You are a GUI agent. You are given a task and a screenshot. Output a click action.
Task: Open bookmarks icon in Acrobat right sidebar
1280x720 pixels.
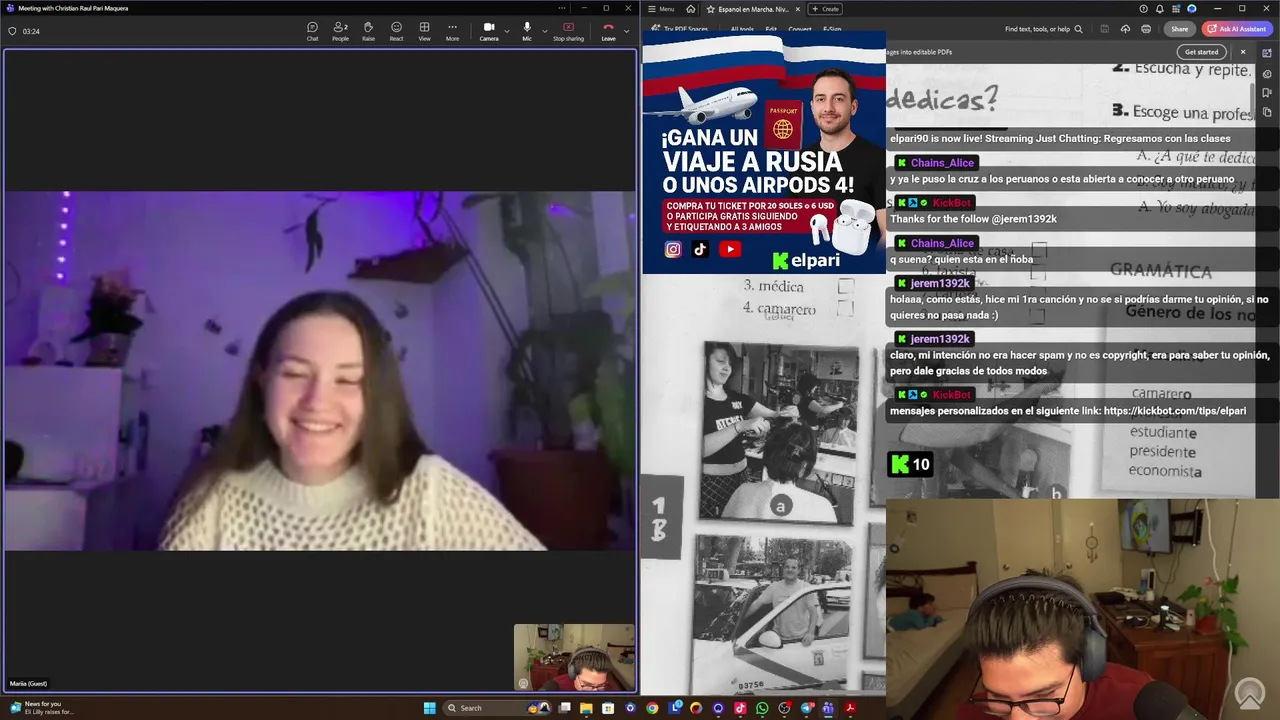coord(1267,93)
